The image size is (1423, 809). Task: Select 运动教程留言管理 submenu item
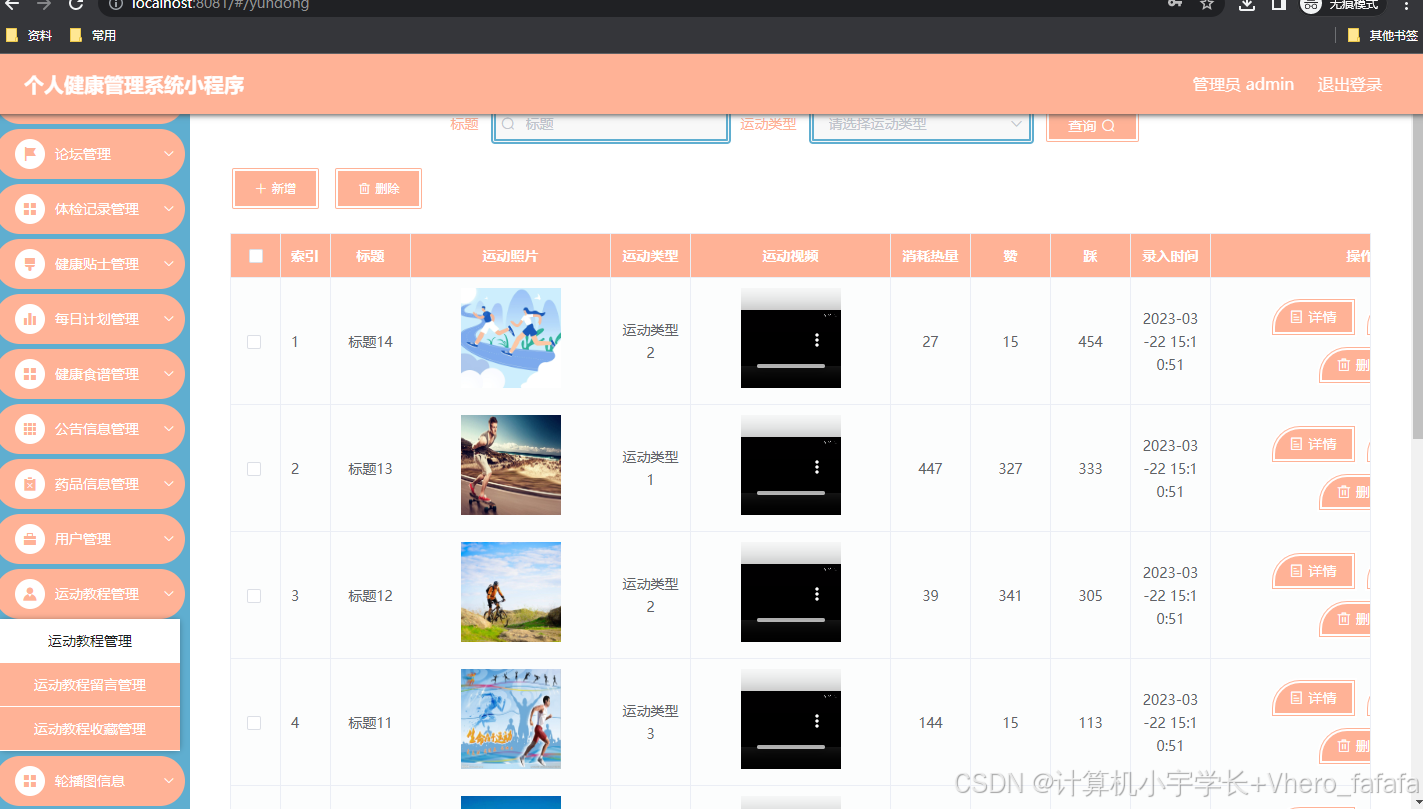tap(90, 685)
